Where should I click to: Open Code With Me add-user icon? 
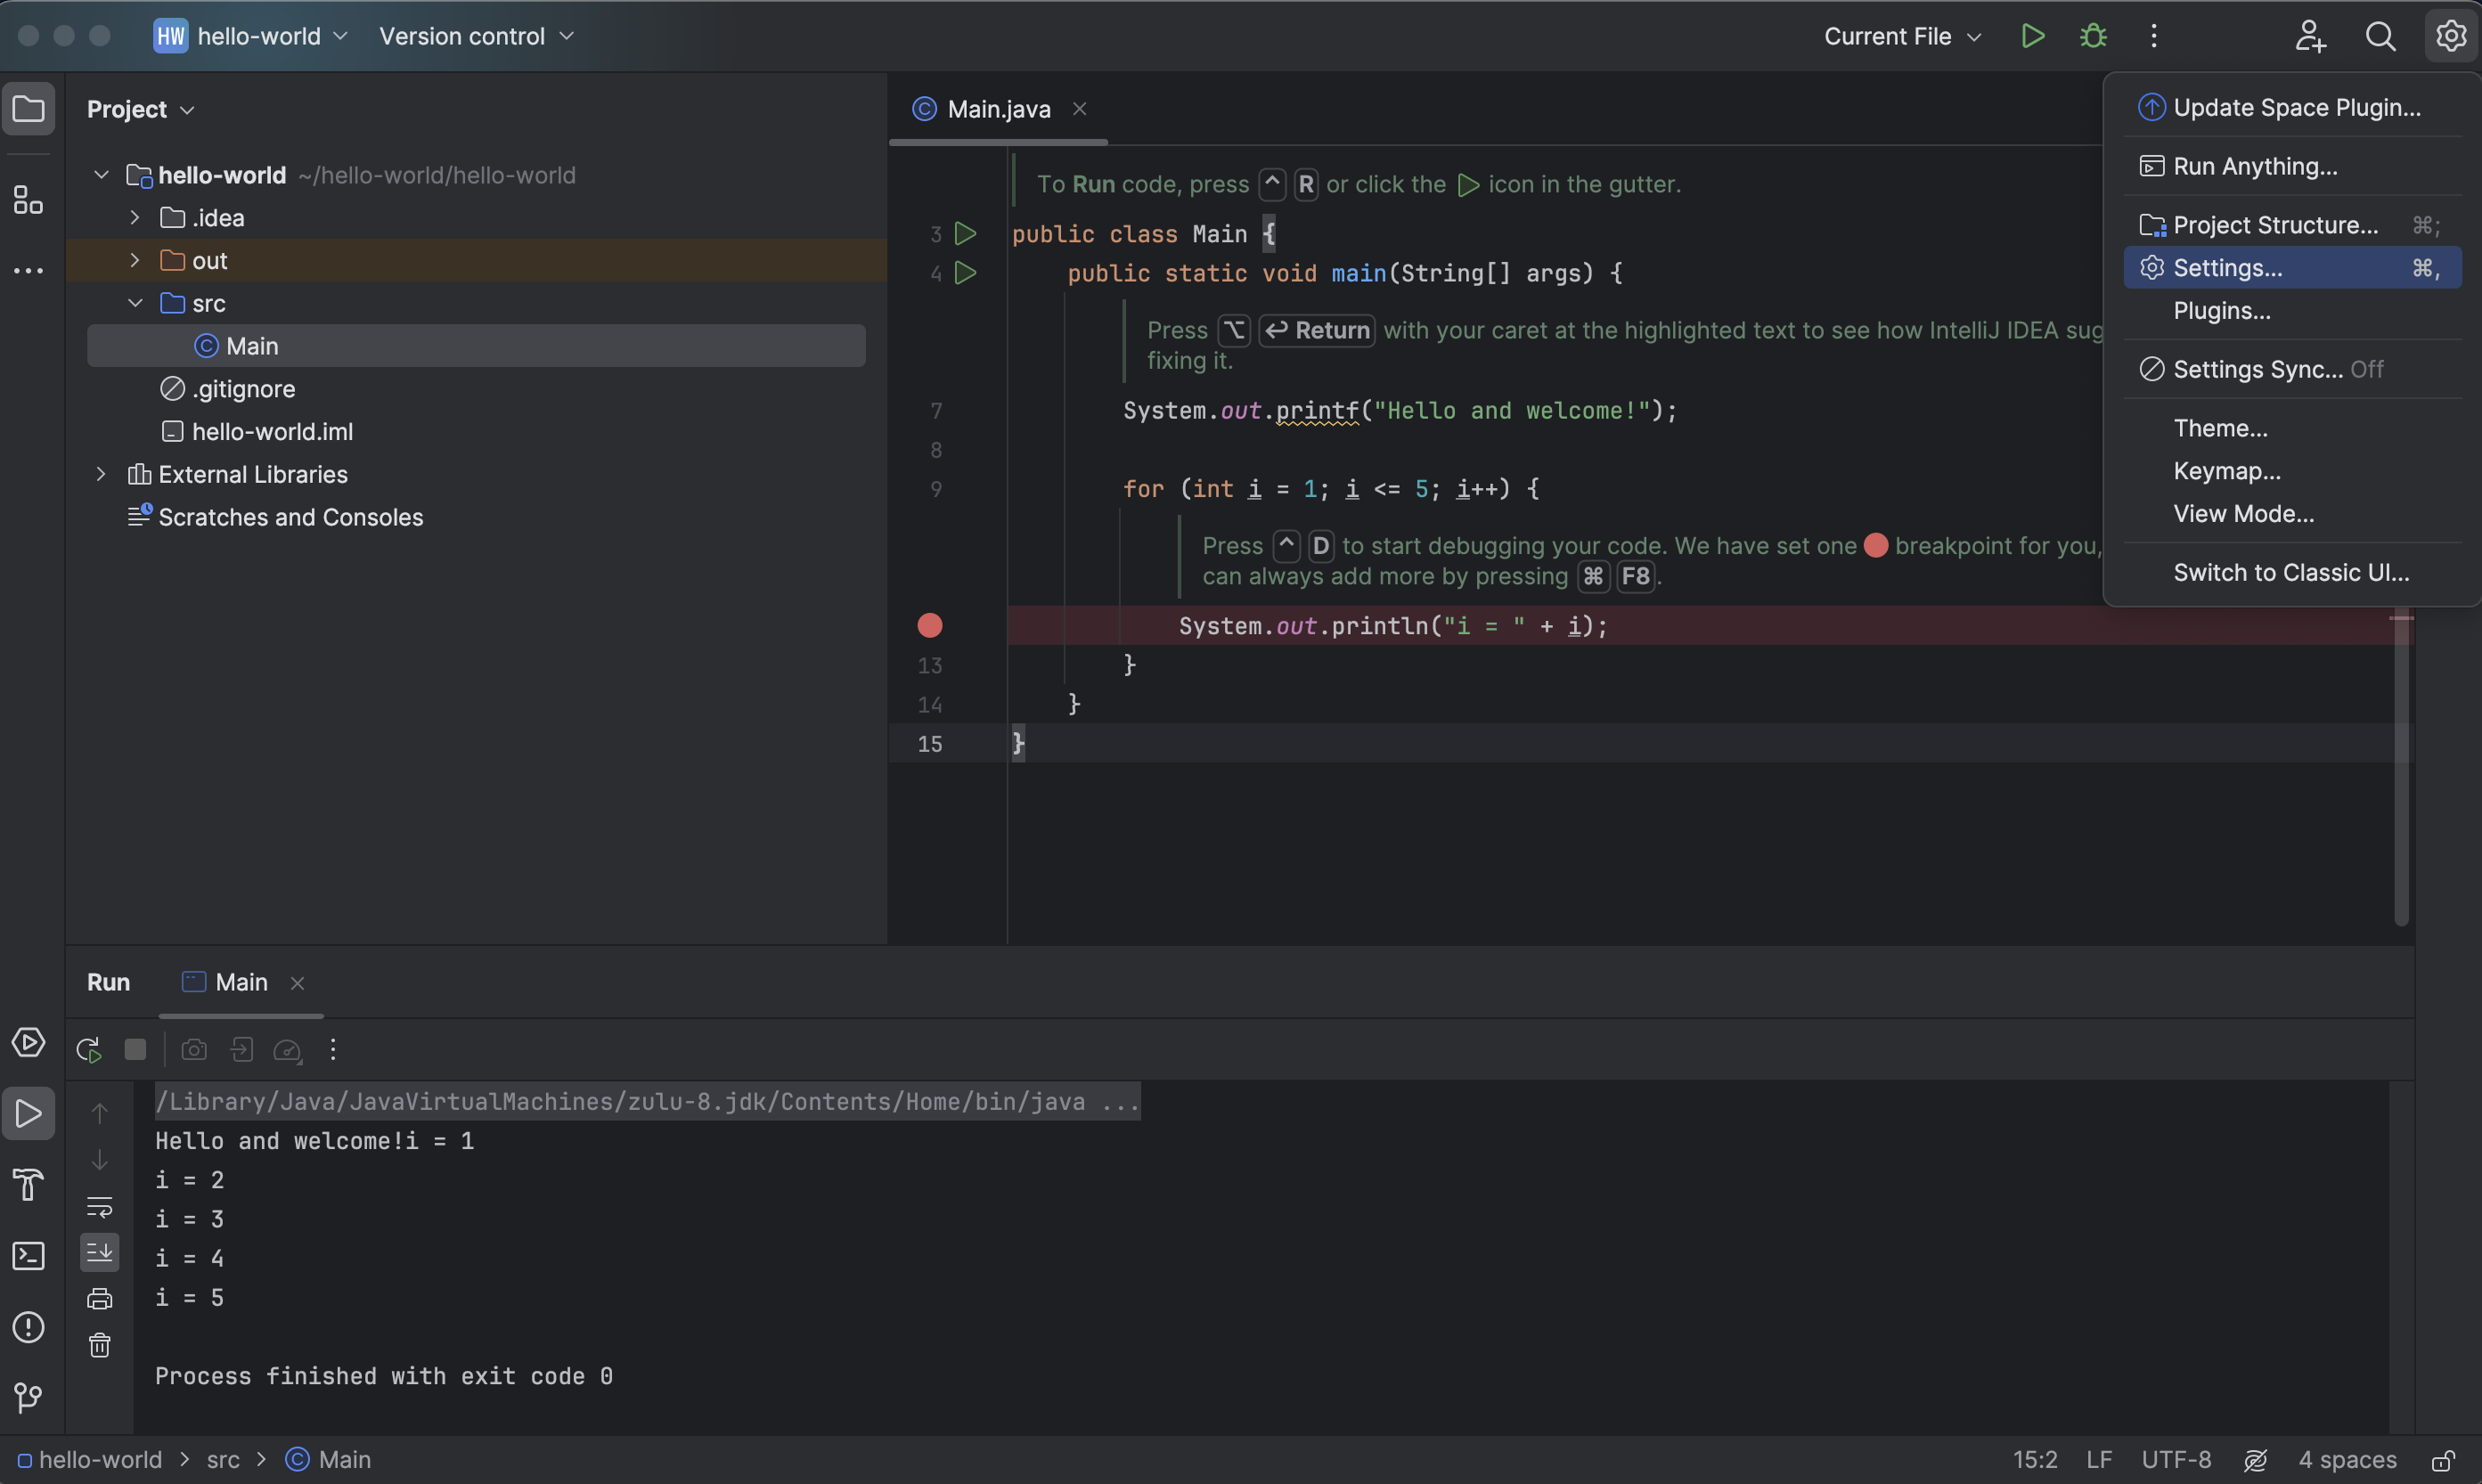[2310, 36]
